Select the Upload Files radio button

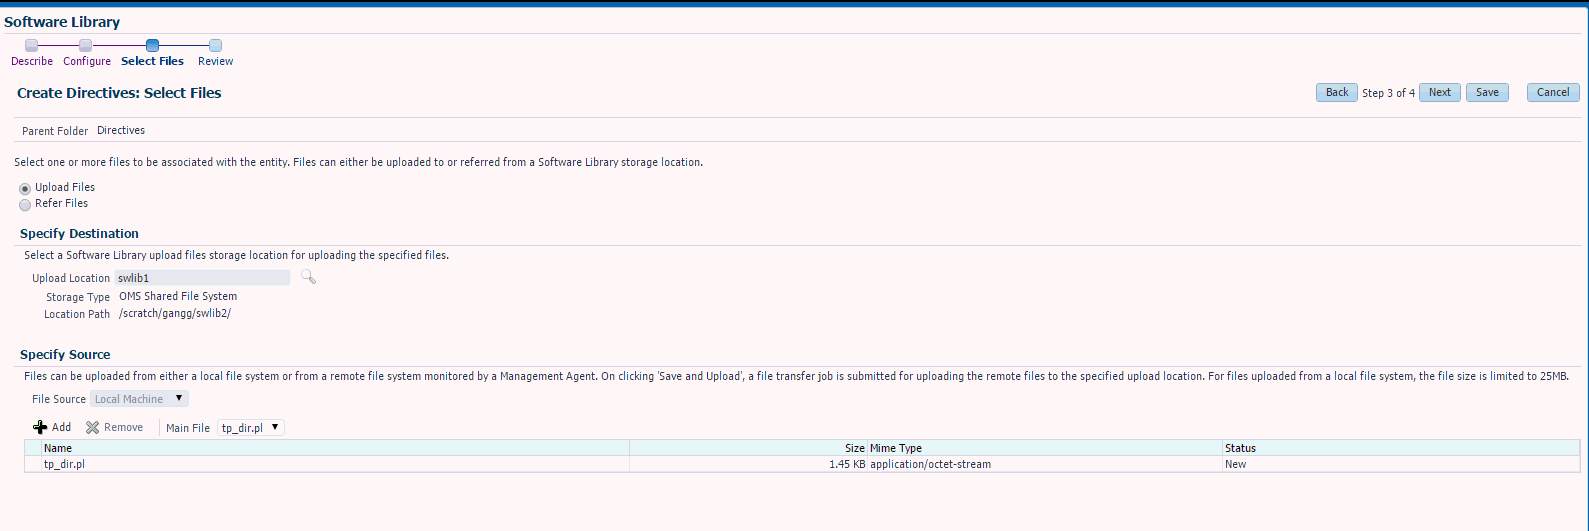25,188
